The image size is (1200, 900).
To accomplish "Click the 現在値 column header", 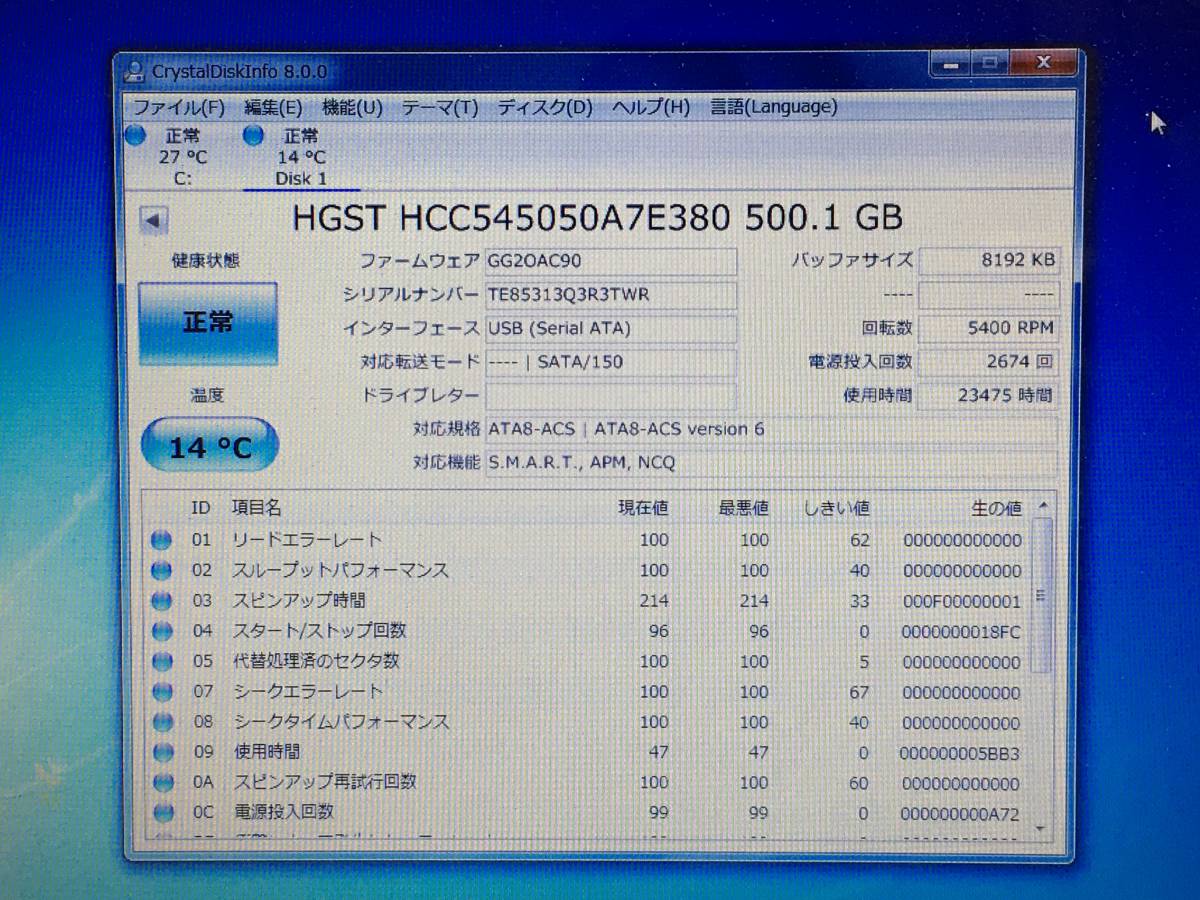I will (643, 508).
